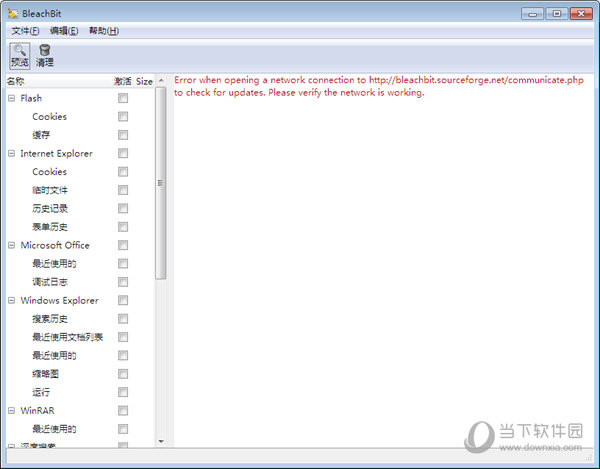The height and width of the screenshot is (469, 600).
Task: Close the BleachBit window
Action: pos(581,14)
